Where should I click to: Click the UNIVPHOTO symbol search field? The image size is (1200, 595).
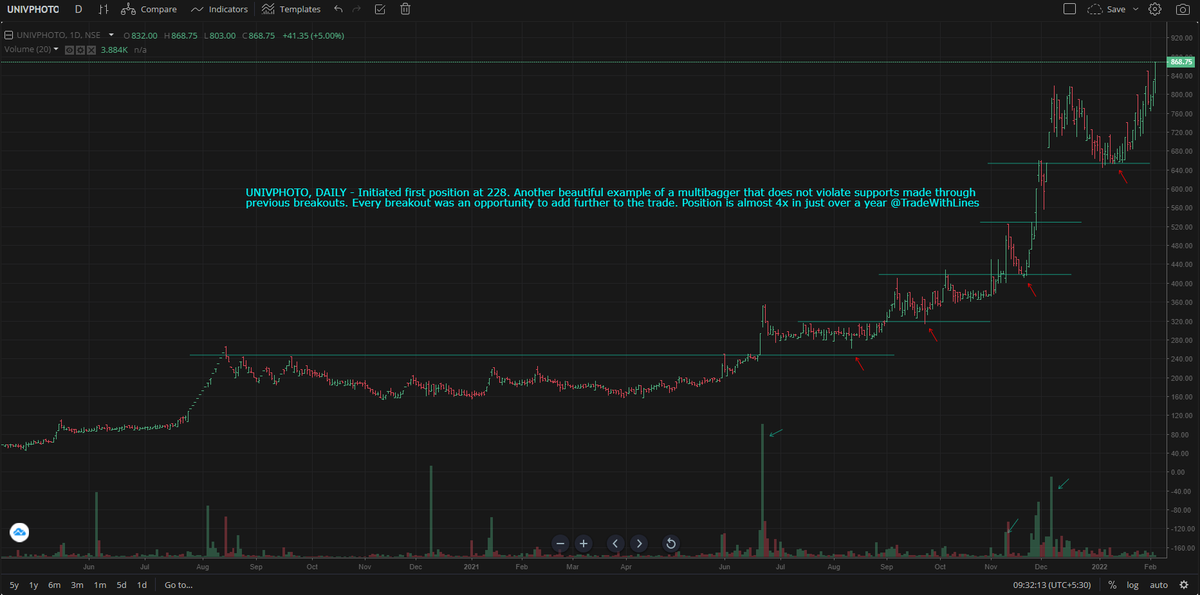(32, 9)
